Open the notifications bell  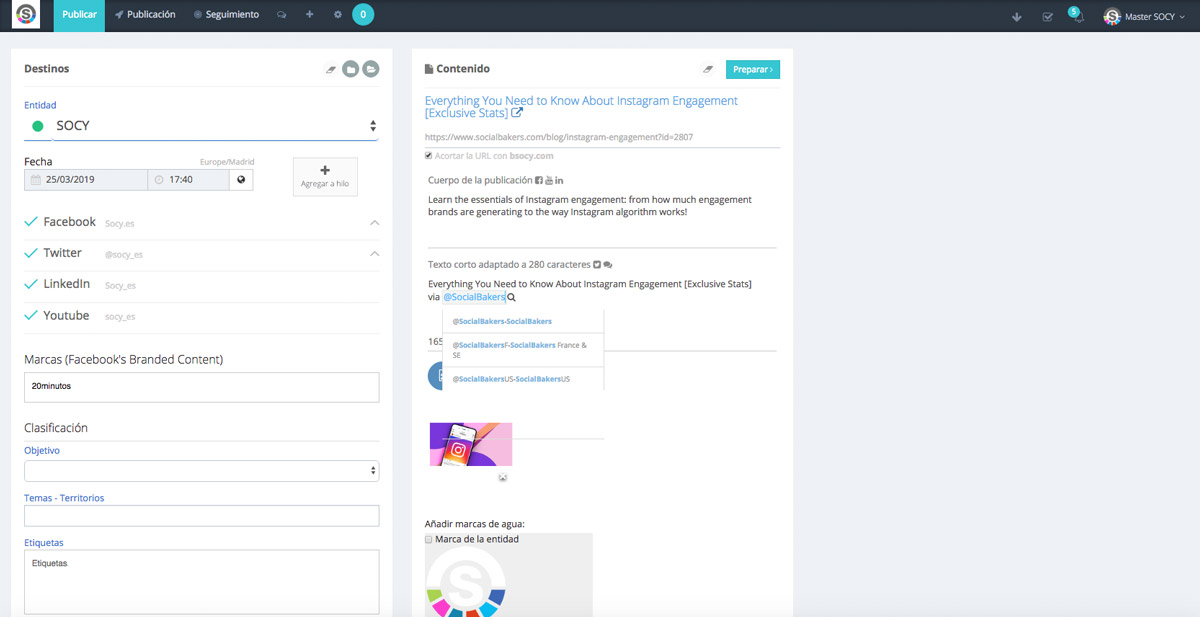1078,16
